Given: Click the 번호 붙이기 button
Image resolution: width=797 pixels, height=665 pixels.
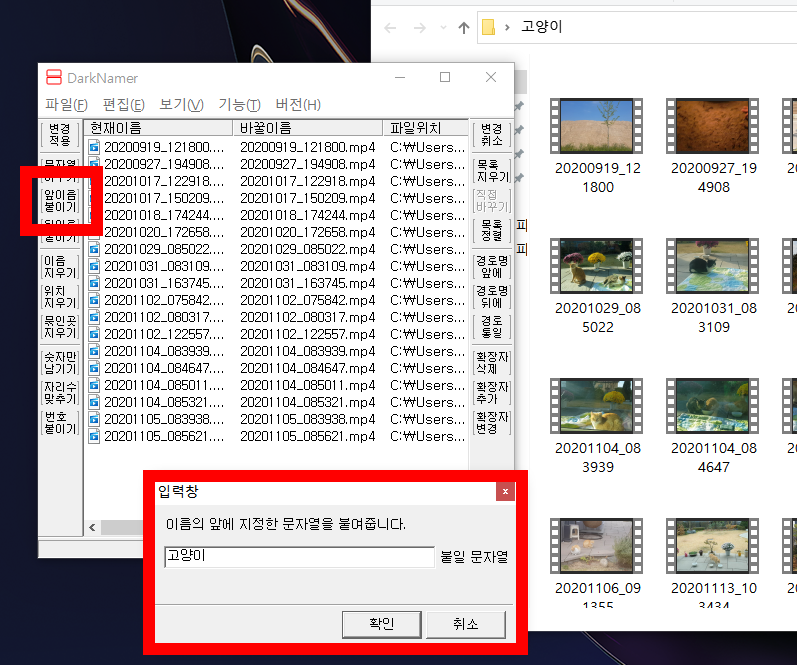Looking at the screenshot, I should 60,422.
